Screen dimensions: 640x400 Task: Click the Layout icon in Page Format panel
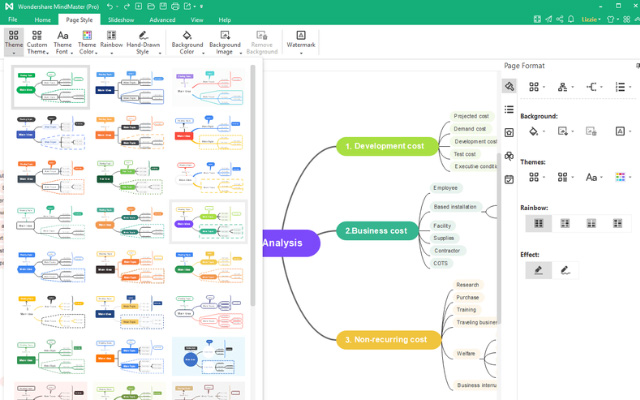[x=534, y=87]
